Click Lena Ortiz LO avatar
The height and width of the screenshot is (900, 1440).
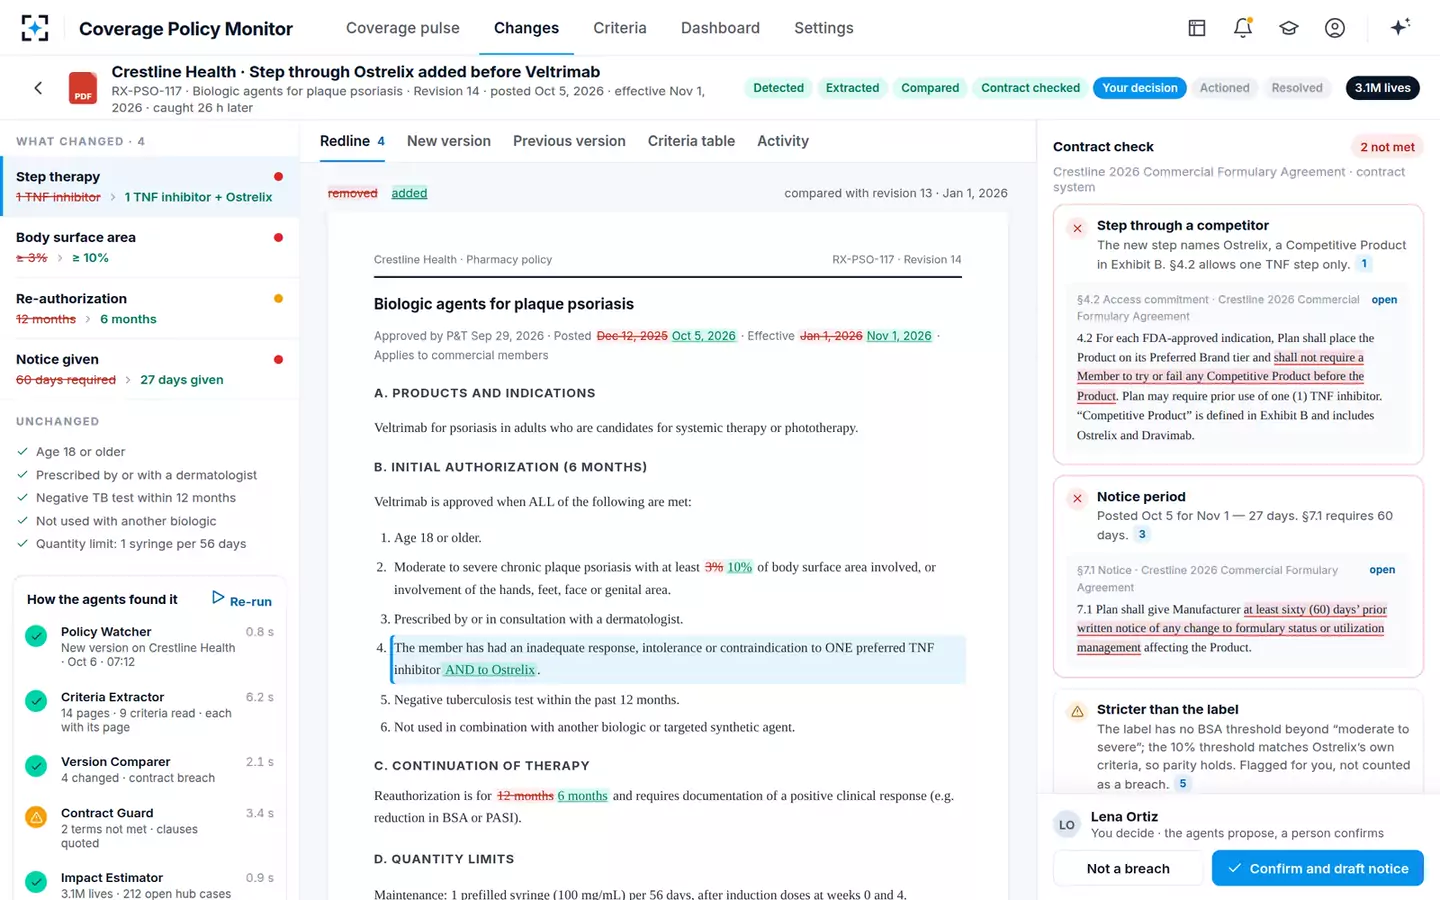[x=1067, y=825]
